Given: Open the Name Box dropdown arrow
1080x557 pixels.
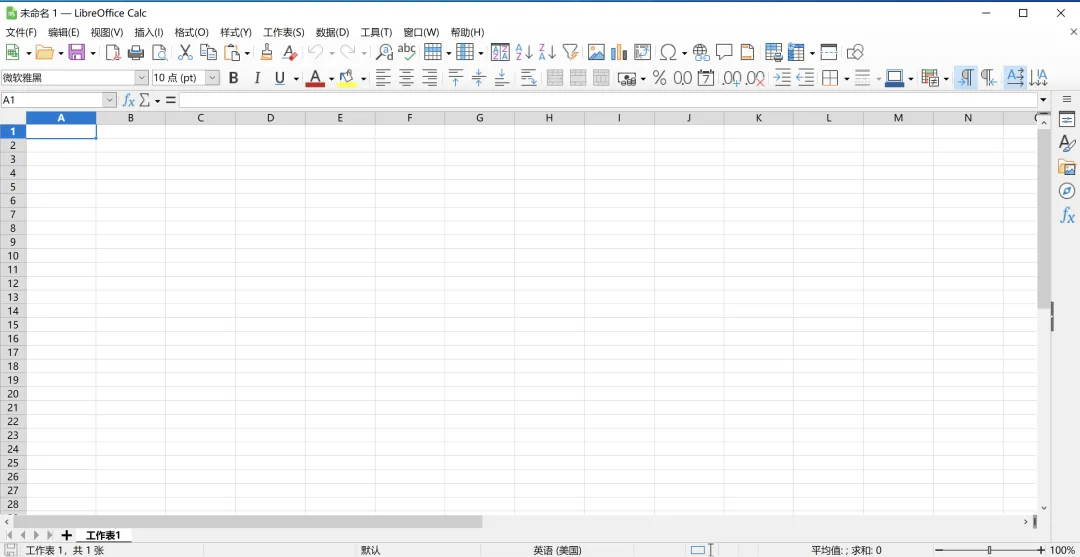Looking at the screenshot, I should [110, 101].
